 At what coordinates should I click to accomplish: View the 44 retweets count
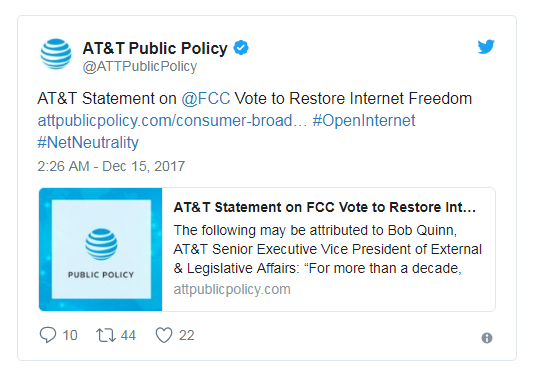point(128,336)
